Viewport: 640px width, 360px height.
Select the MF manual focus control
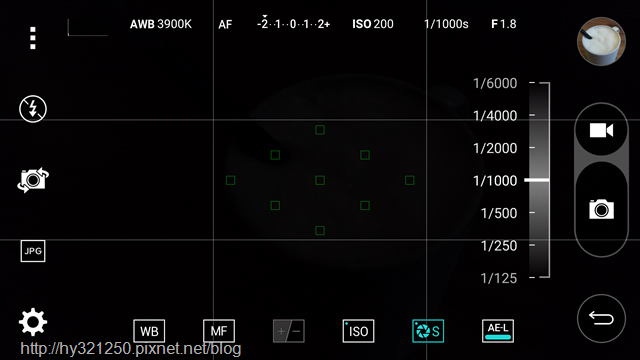click(x=219, y=331)
